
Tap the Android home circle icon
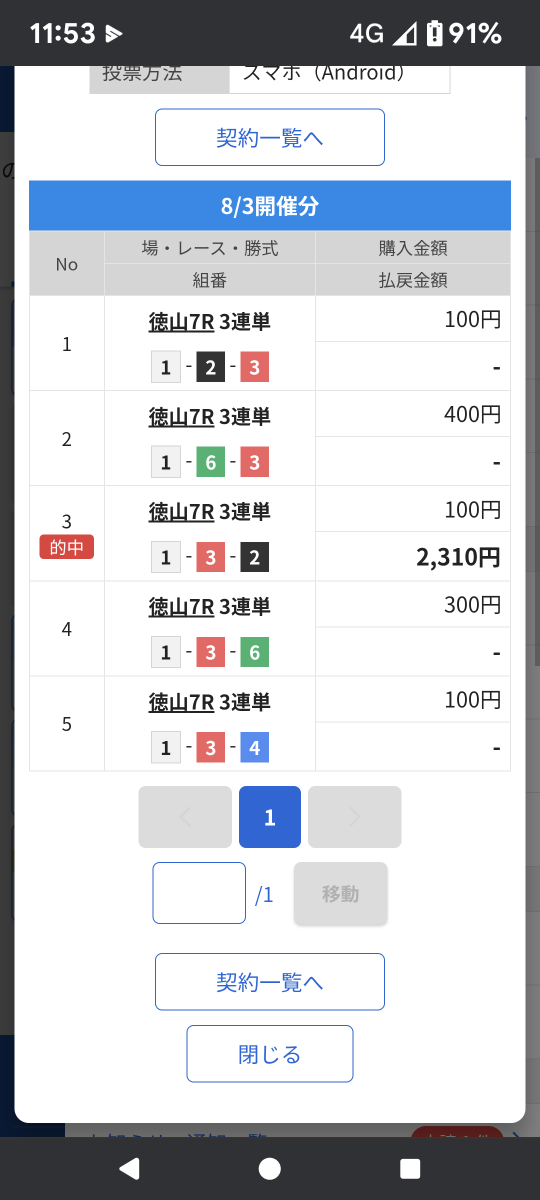pyautogui.click(x=270, y=1168)
